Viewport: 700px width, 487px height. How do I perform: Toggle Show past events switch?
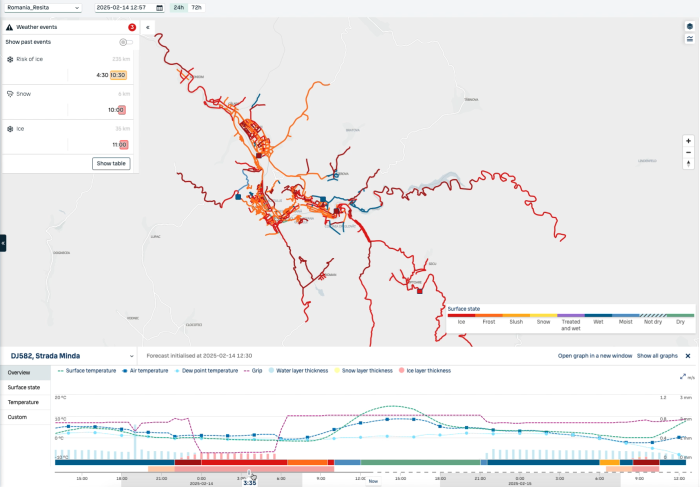(125, 42)
